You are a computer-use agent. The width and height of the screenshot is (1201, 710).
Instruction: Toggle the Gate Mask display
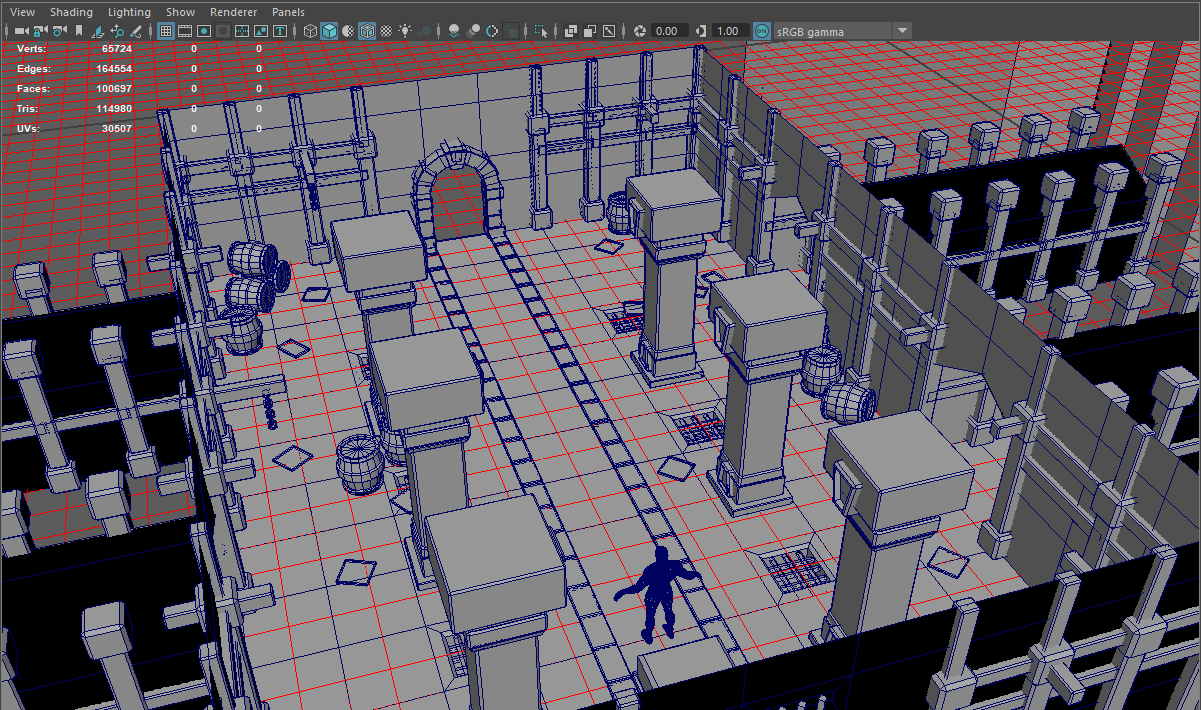click(x=223, y=31)
